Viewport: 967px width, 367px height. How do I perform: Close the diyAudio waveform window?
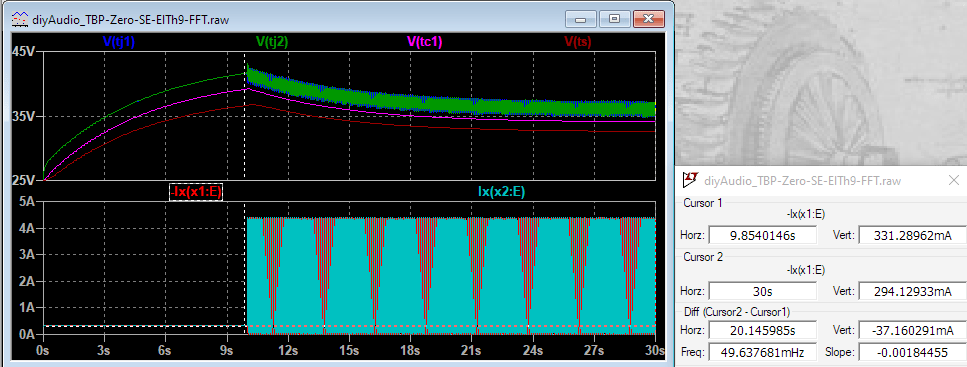[x=648, y=19]
